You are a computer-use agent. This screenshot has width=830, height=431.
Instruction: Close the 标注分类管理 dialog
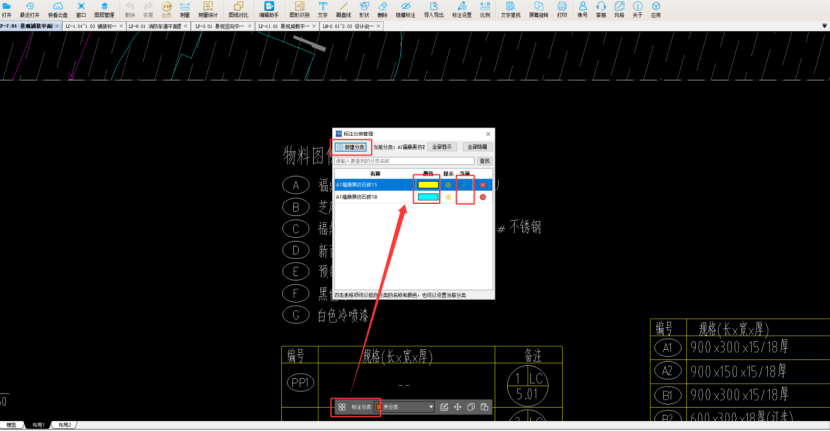(488, 134)
